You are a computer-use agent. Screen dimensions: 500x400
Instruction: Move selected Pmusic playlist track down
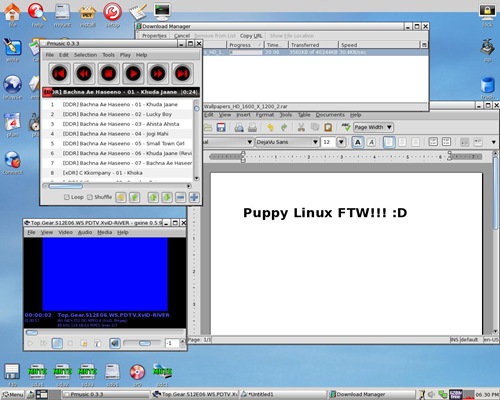[x=167, y=197]
